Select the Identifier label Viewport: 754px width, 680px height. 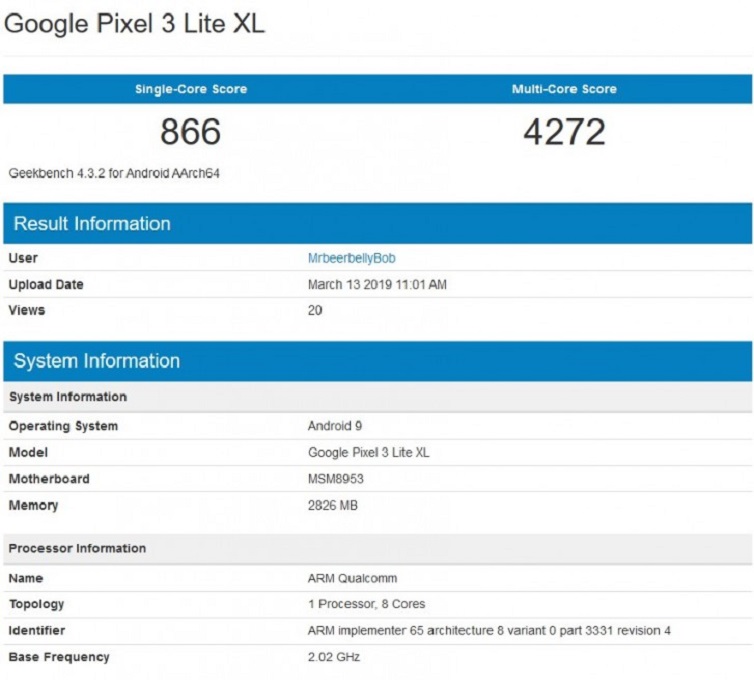tap(37, 630)
